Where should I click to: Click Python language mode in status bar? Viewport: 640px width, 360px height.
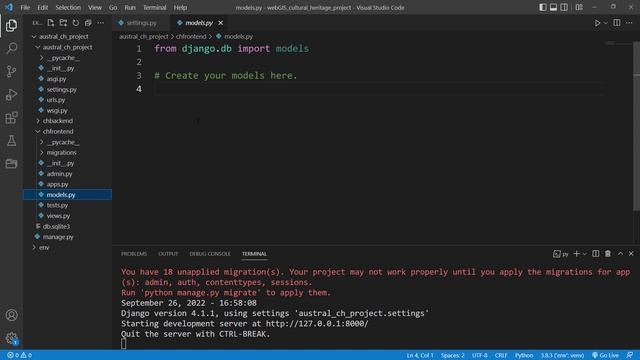tap(524, 355)
